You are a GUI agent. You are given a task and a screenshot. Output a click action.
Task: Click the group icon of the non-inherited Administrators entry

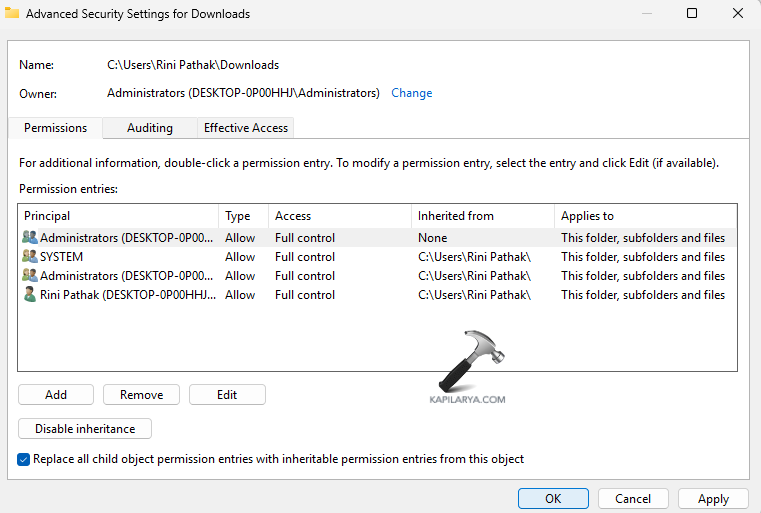click(30, 238)
